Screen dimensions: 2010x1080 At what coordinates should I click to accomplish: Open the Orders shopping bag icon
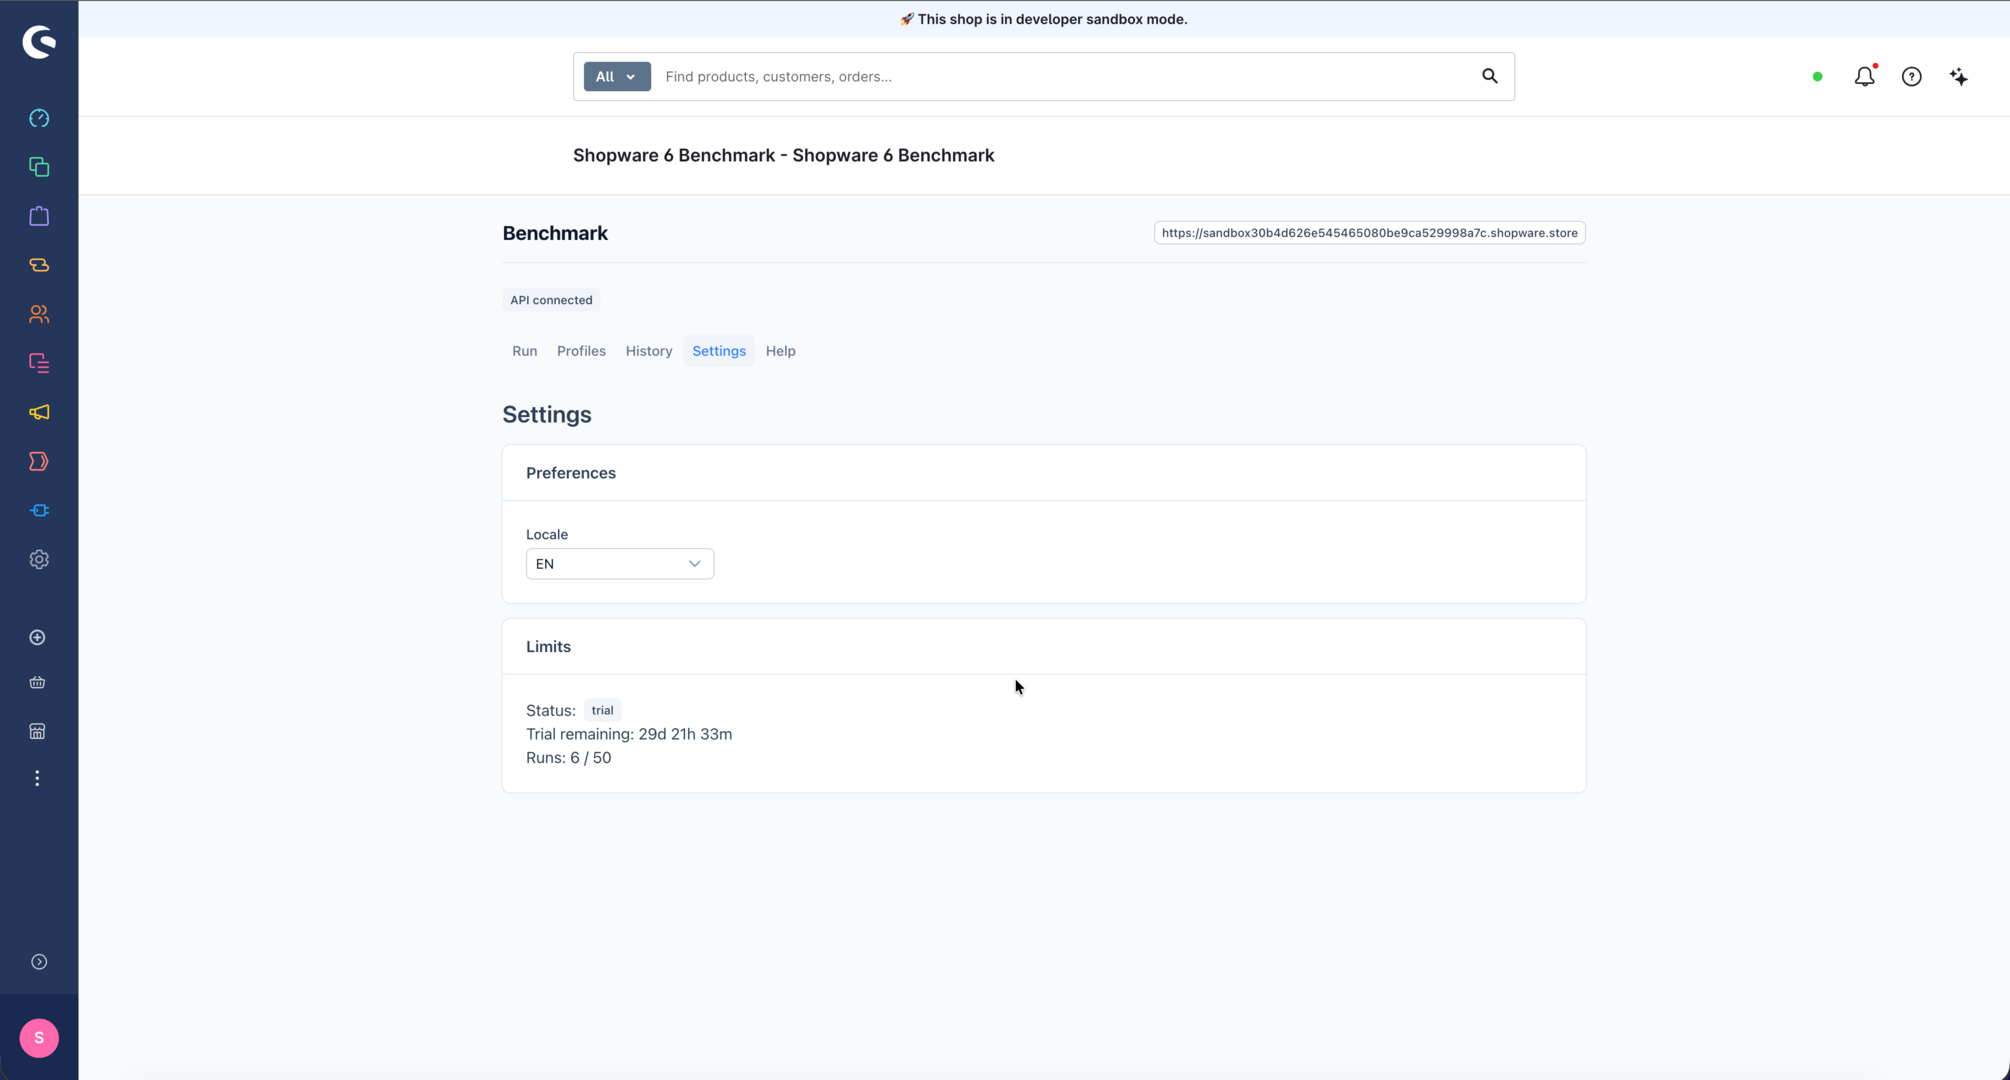pos(39,216)
